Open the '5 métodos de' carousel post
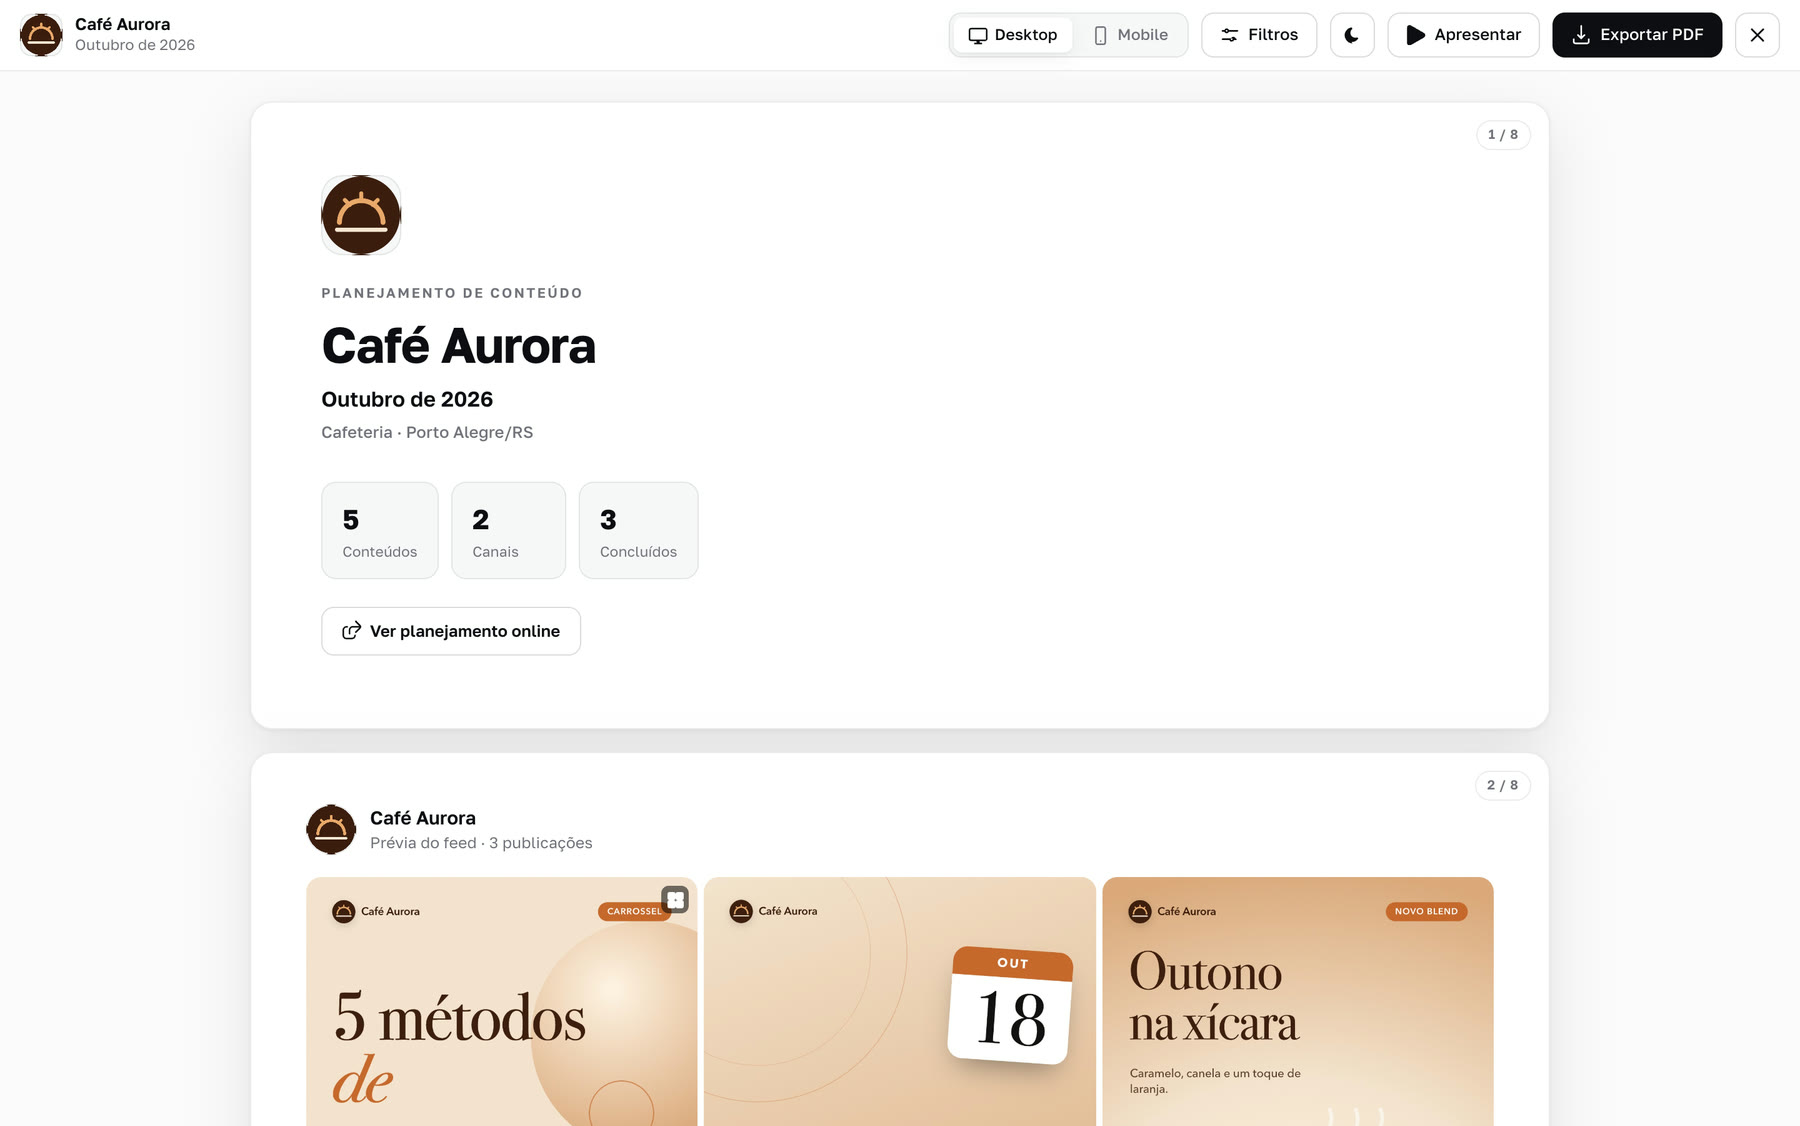1800x1126 pixels. pos(502,1002)
